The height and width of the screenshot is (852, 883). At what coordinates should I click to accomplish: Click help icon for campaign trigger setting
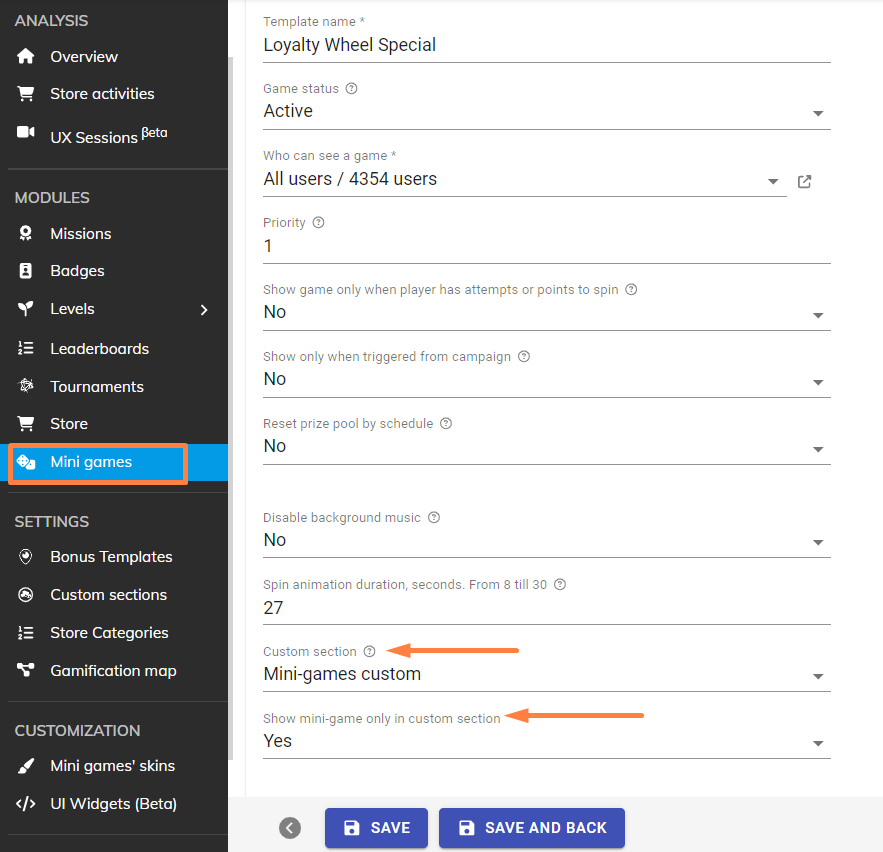[524, 356]
